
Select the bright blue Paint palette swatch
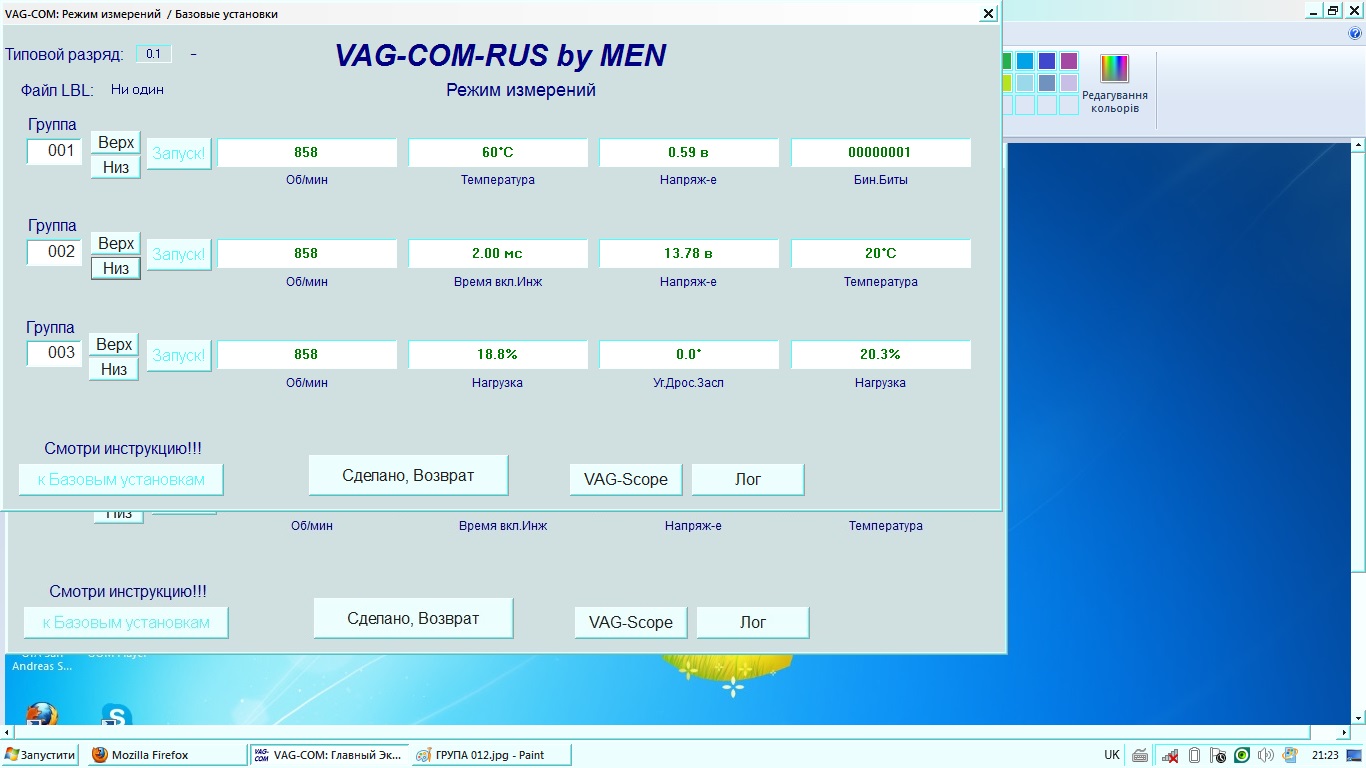[x=1025, y=61]
